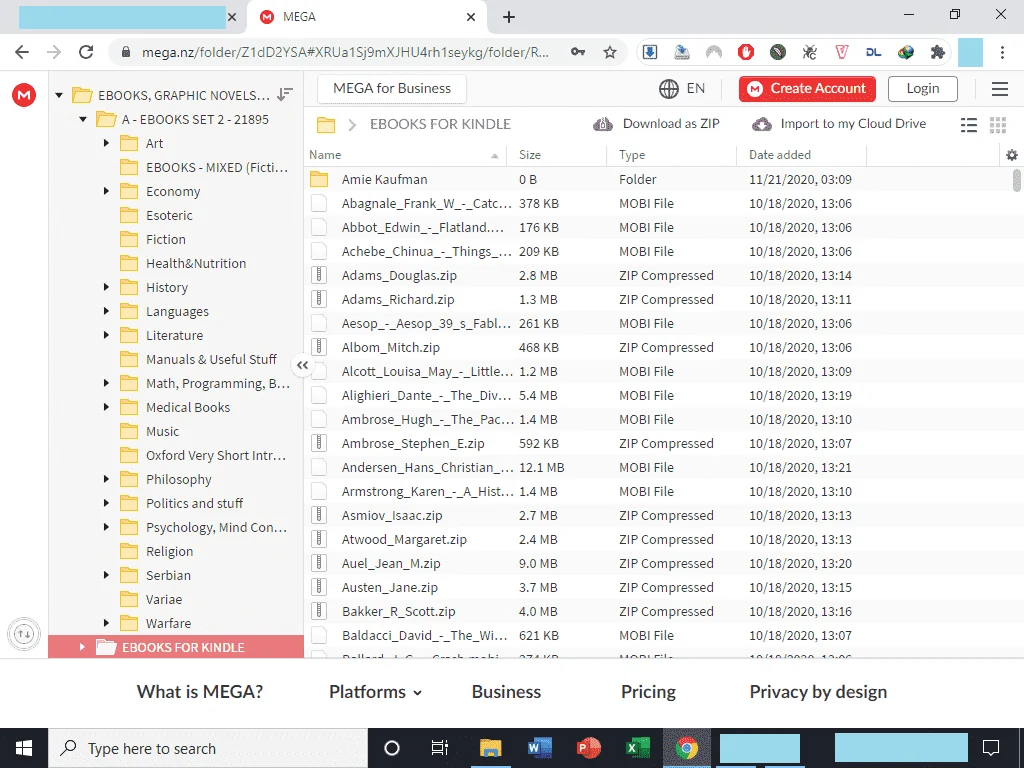The width and height of the screenshot is (1024, 768).
Task: Click the globe language icon
Action: 669,89
